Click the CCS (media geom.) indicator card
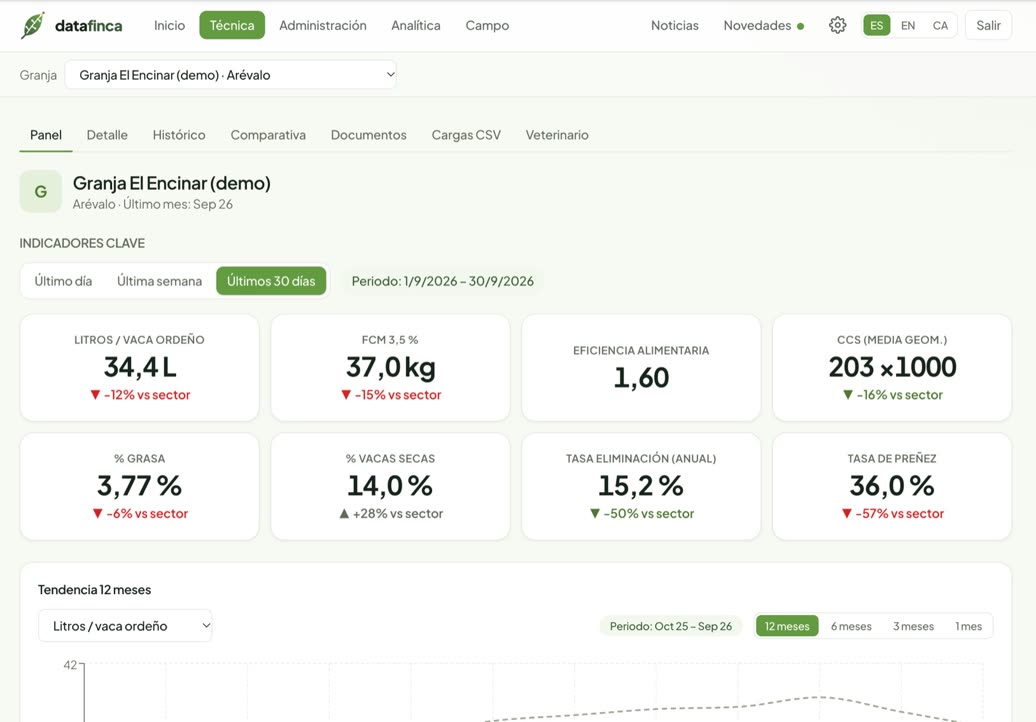This screenshot has height=722, width=1036. tap(892, 367)
